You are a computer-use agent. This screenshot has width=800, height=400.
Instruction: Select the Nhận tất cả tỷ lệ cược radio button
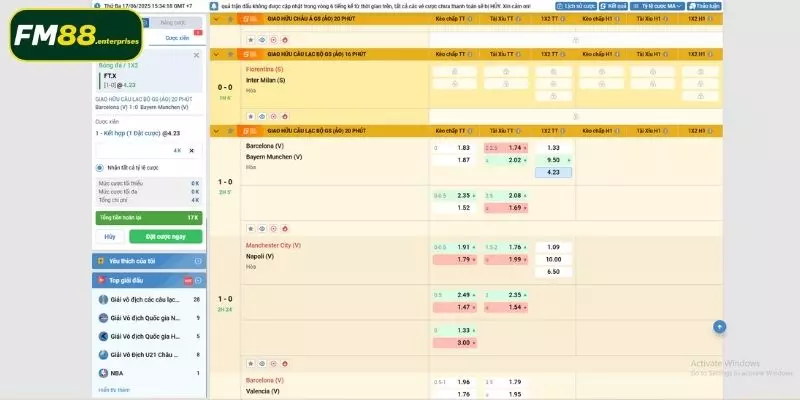99,167
